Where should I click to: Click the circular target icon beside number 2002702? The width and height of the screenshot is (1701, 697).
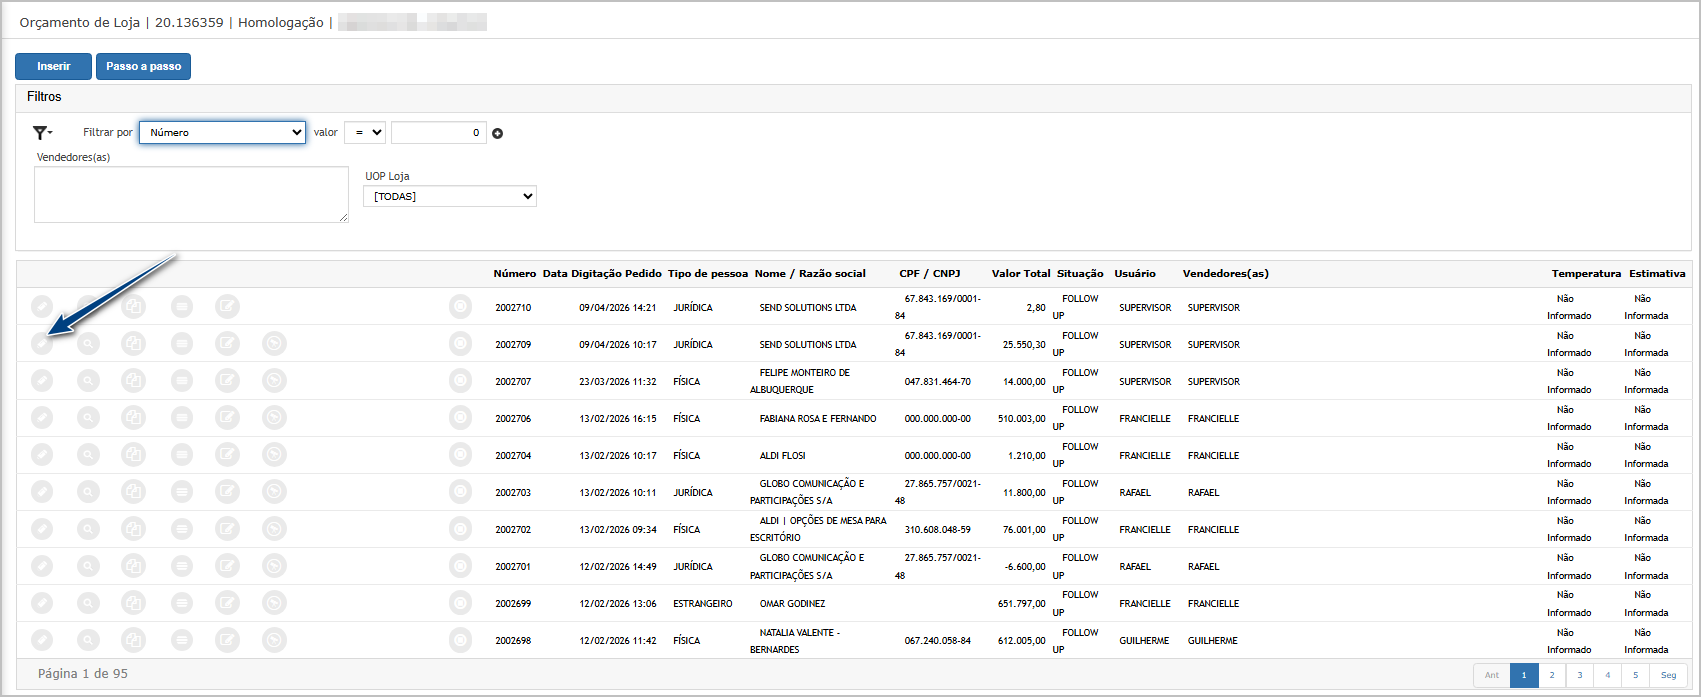460,529
